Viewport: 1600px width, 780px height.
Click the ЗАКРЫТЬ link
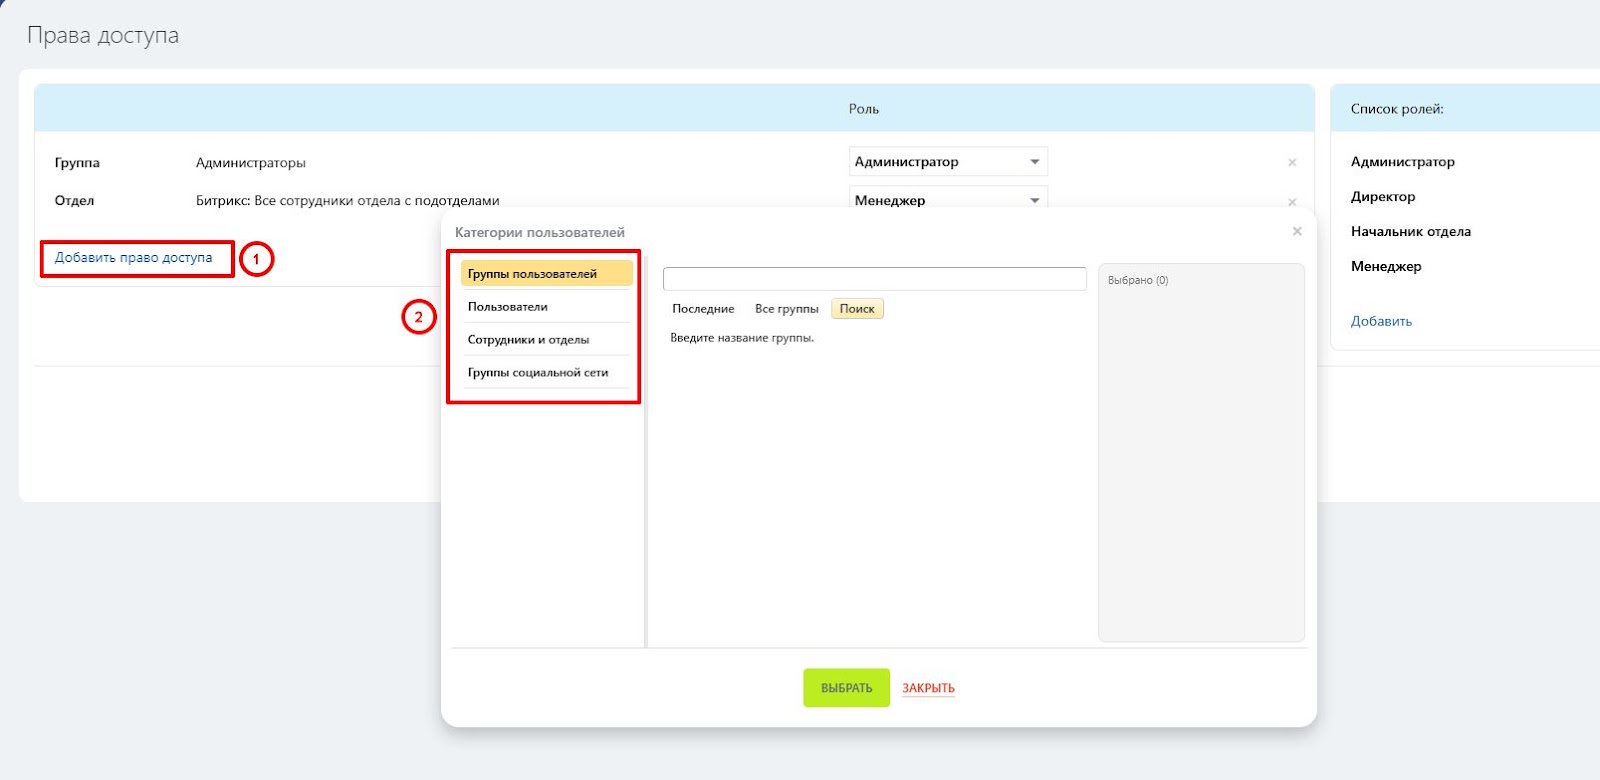(x=928, y=688)
